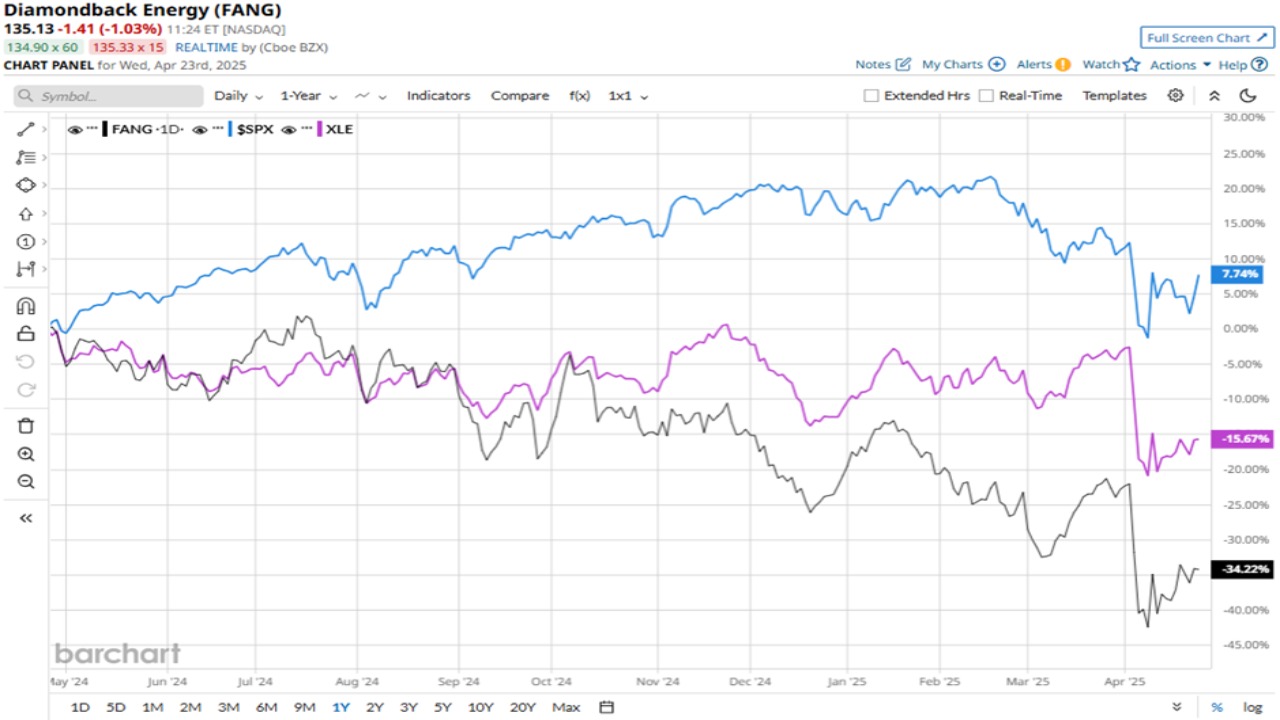This screenshot has height=720, width=1280.
Task: Click the Full Screen Chart button
Action: [1207, 38]
